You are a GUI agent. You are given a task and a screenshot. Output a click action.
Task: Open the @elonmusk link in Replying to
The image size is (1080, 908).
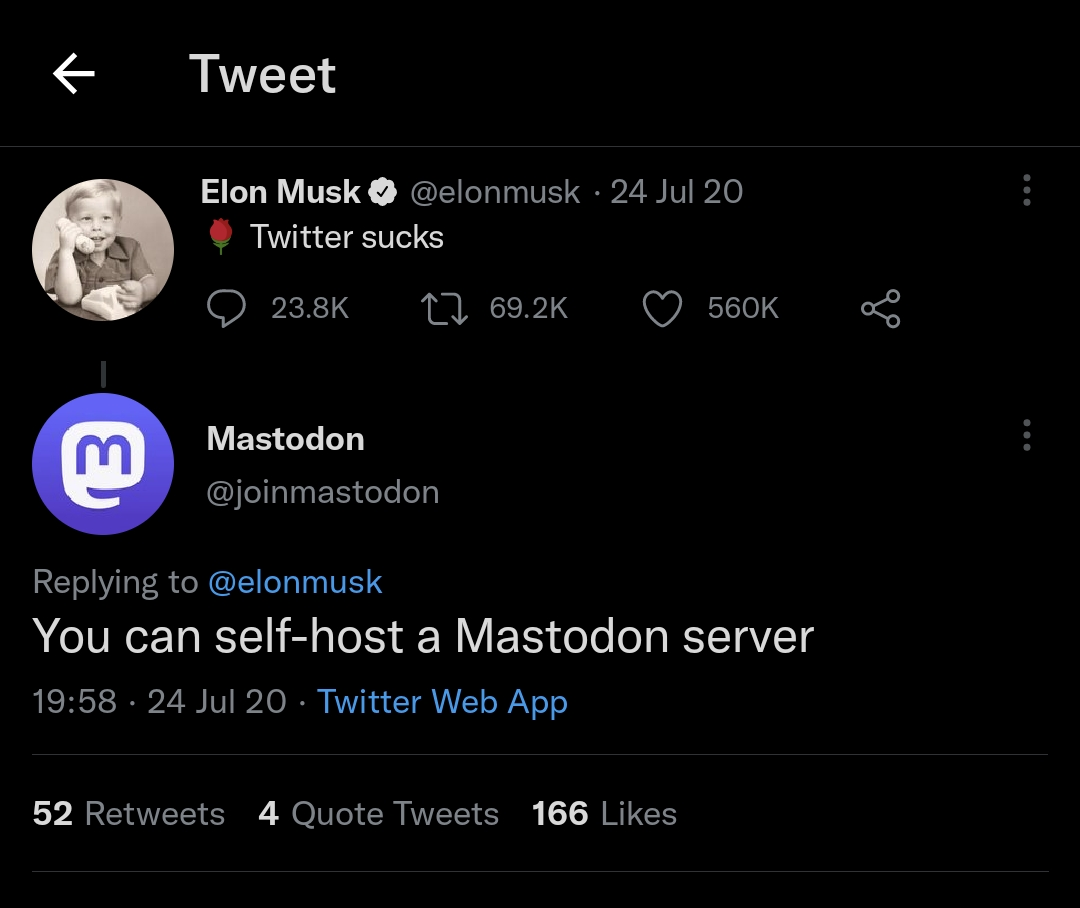coord(295,582)
